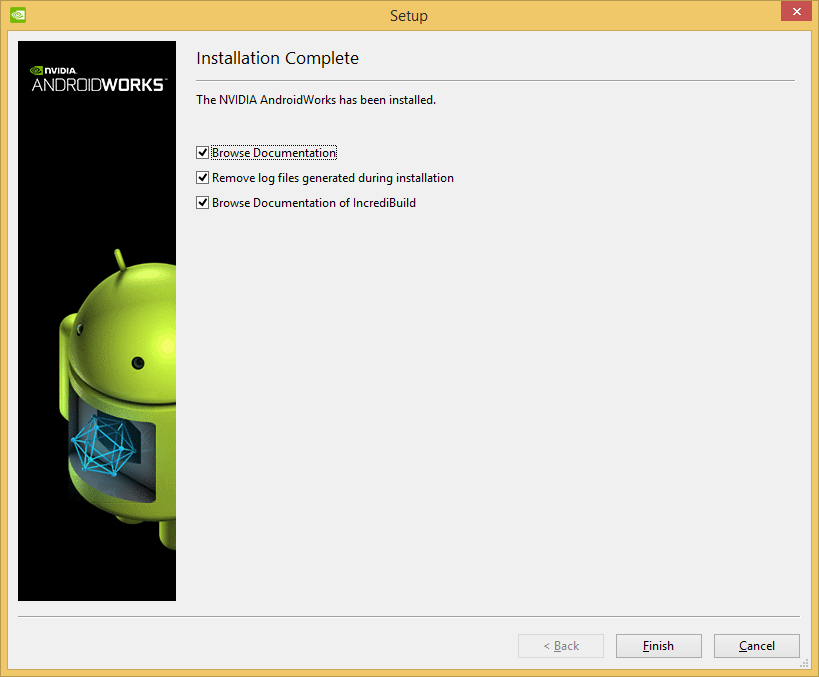
Task: Click the disabled Back button
Action: tap(561, 646)
